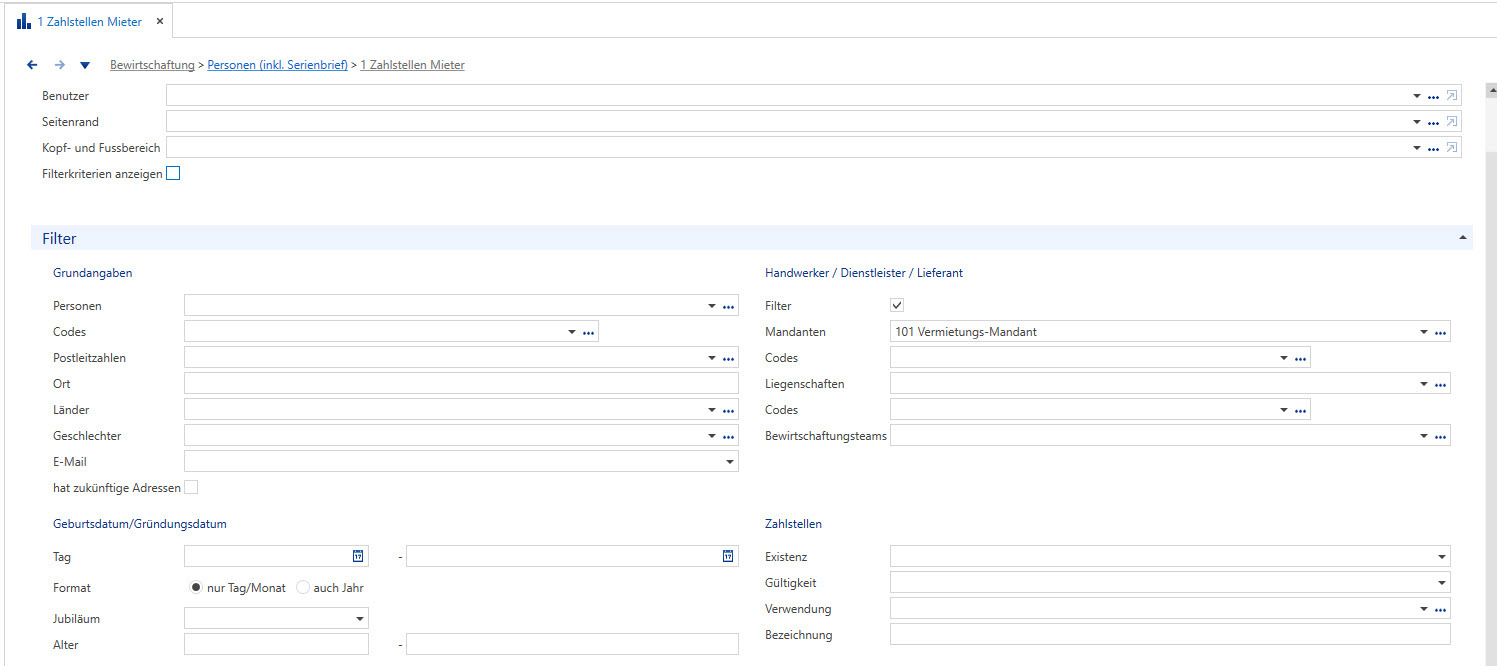1497x666 pixels.
Task: Click the 1 Zahlstellen Mieter breadcrumb link
Action: tap(412, 65)
